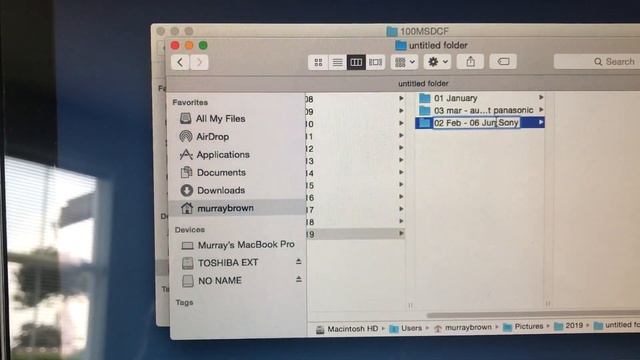Click the Downloads arrow icon
640x360 pixels.
[187, 190]
